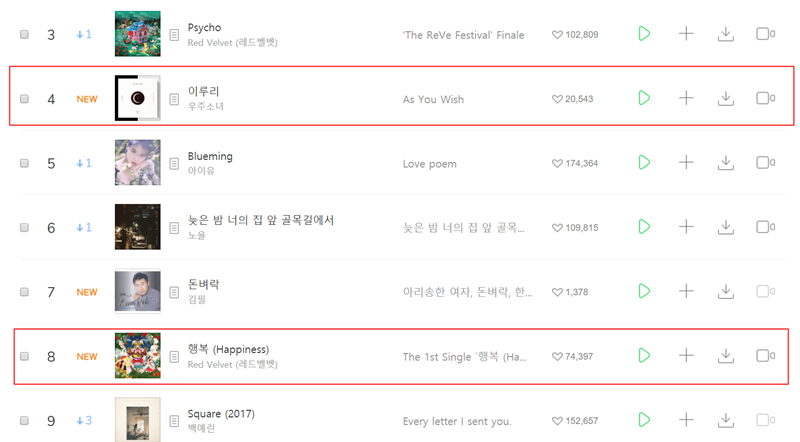Select the checkbox for rank 8 song
800x442 pixels.
24,356
